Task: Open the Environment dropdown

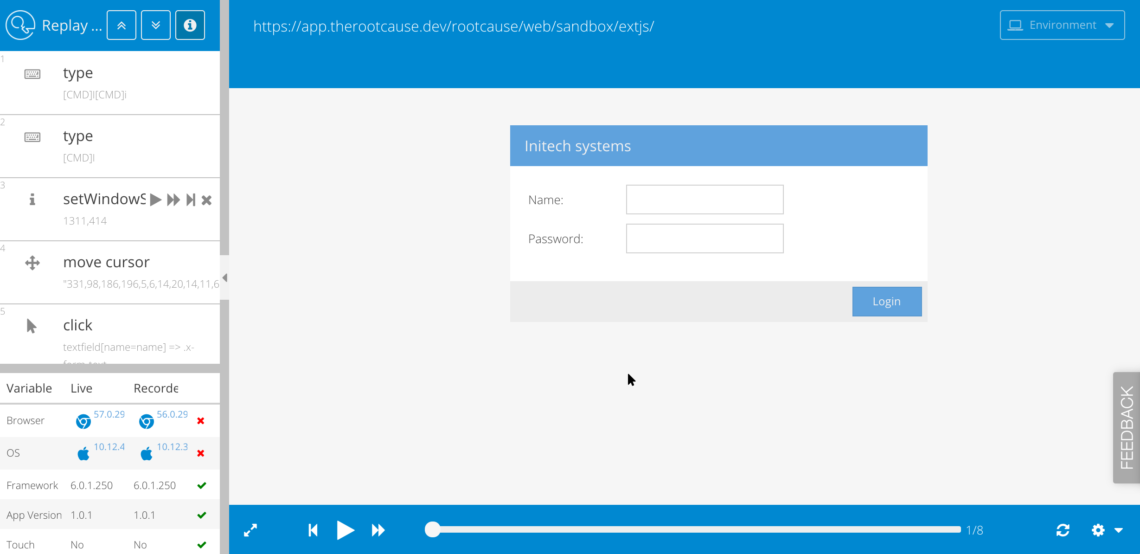Action: pos(1061,25)
